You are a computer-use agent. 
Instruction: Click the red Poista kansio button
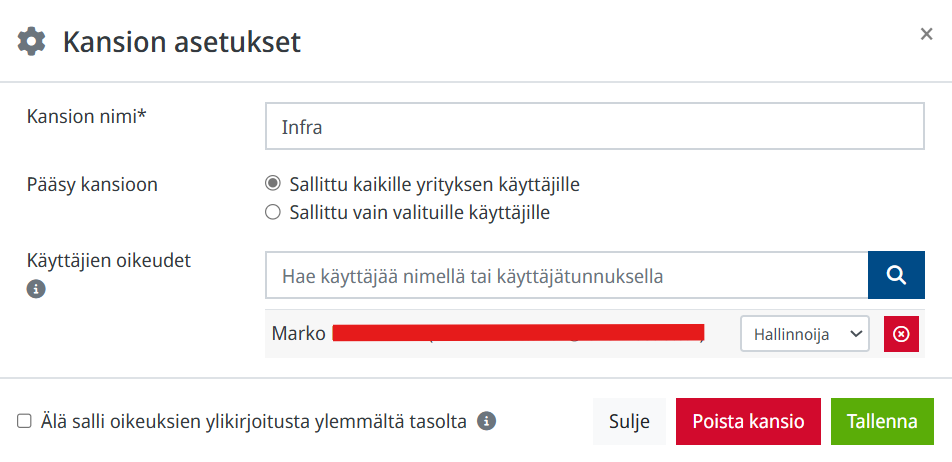pyautogui.click(x=748, y=421)
